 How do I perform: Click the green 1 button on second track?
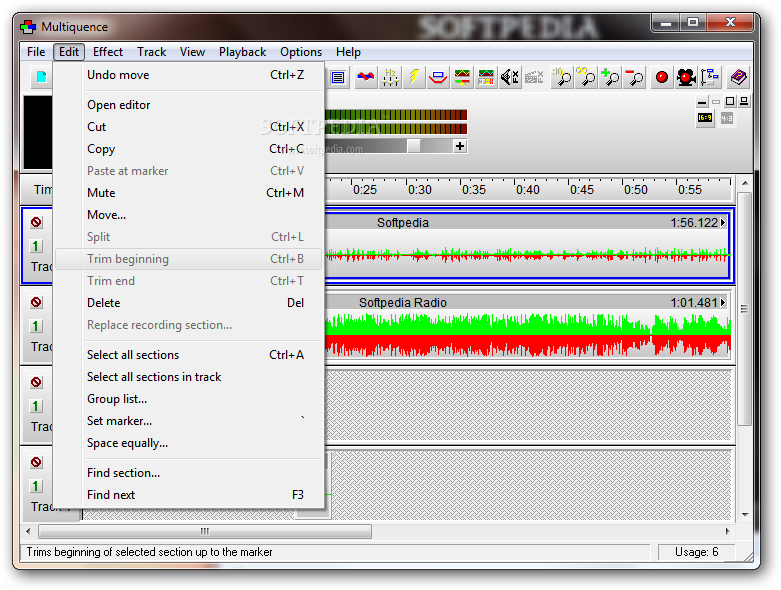tap(36, 326)
